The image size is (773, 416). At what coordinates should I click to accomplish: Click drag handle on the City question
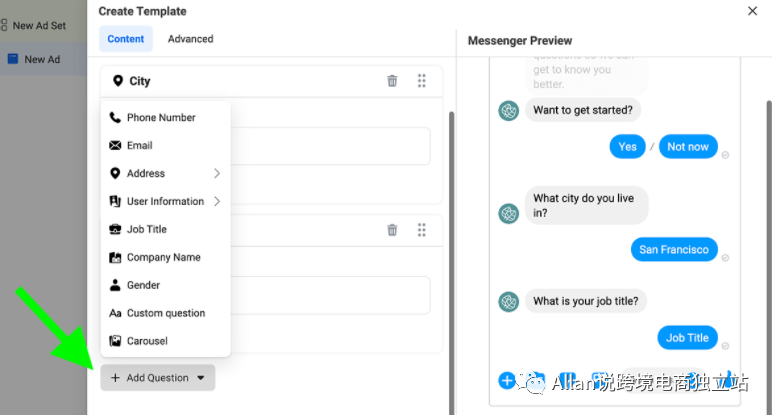click(422, 81)
